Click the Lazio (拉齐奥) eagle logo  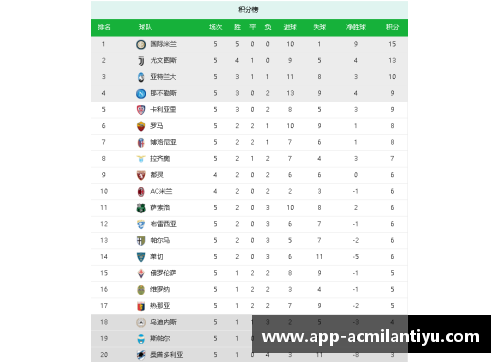141,159
